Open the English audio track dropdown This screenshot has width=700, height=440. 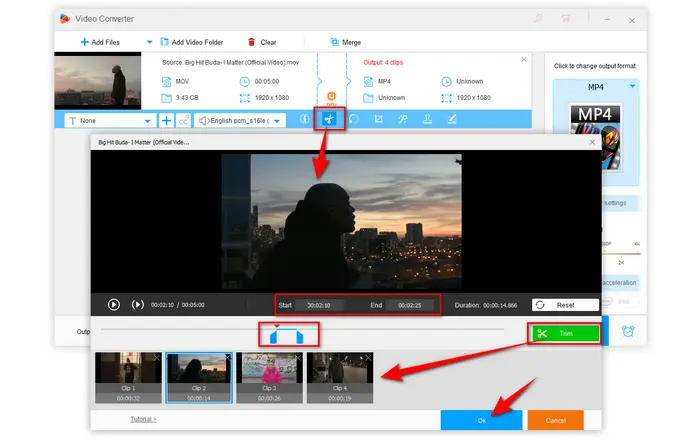[240, 120]
